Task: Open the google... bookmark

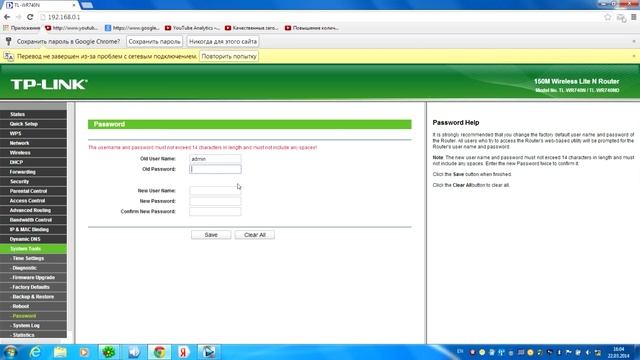Action: pyautogui.click(x=132, y=28)
